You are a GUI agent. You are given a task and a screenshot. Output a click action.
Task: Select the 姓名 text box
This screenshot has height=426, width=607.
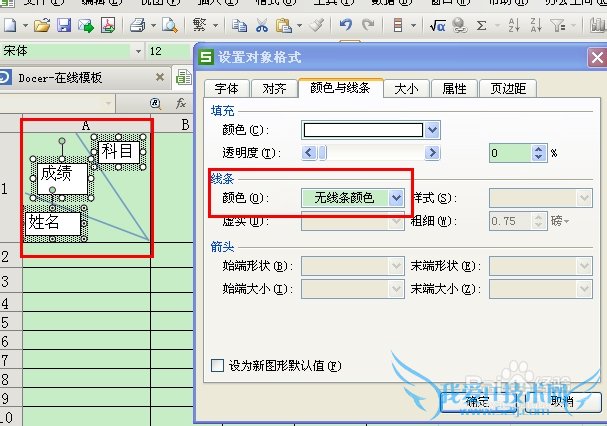(x=53, y=223)
